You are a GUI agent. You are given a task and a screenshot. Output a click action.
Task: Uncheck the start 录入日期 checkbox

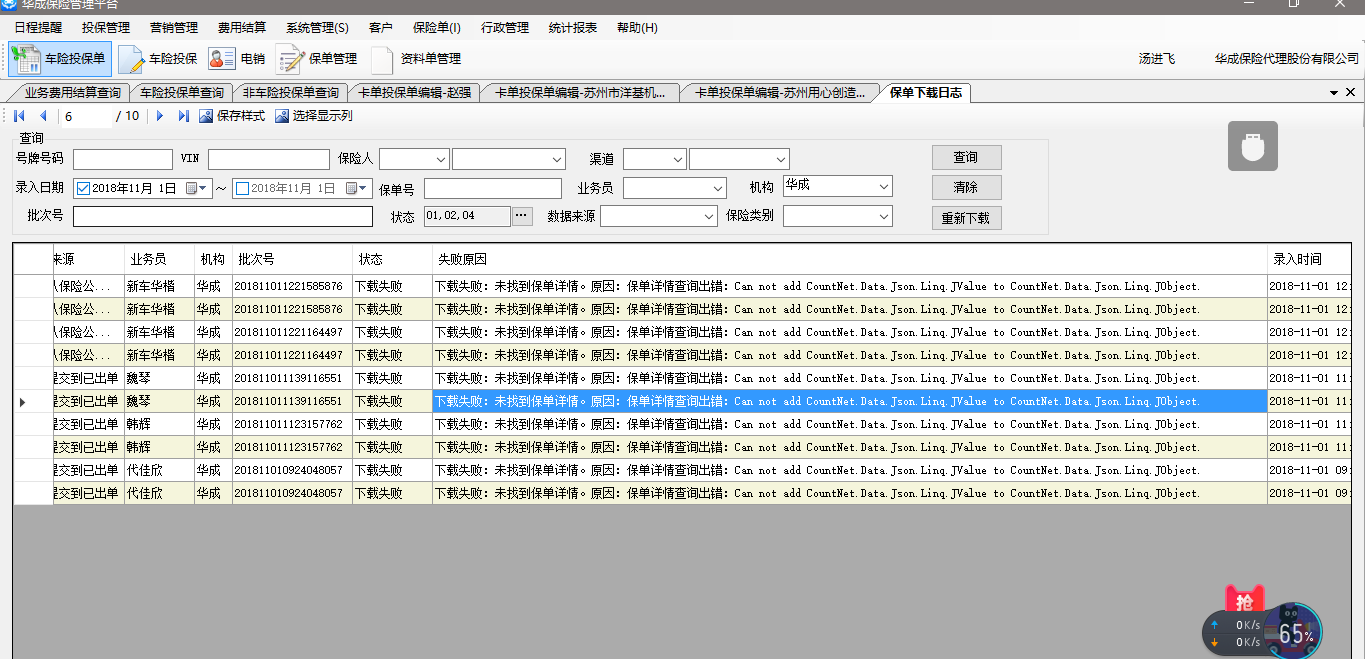click(83, 188)
